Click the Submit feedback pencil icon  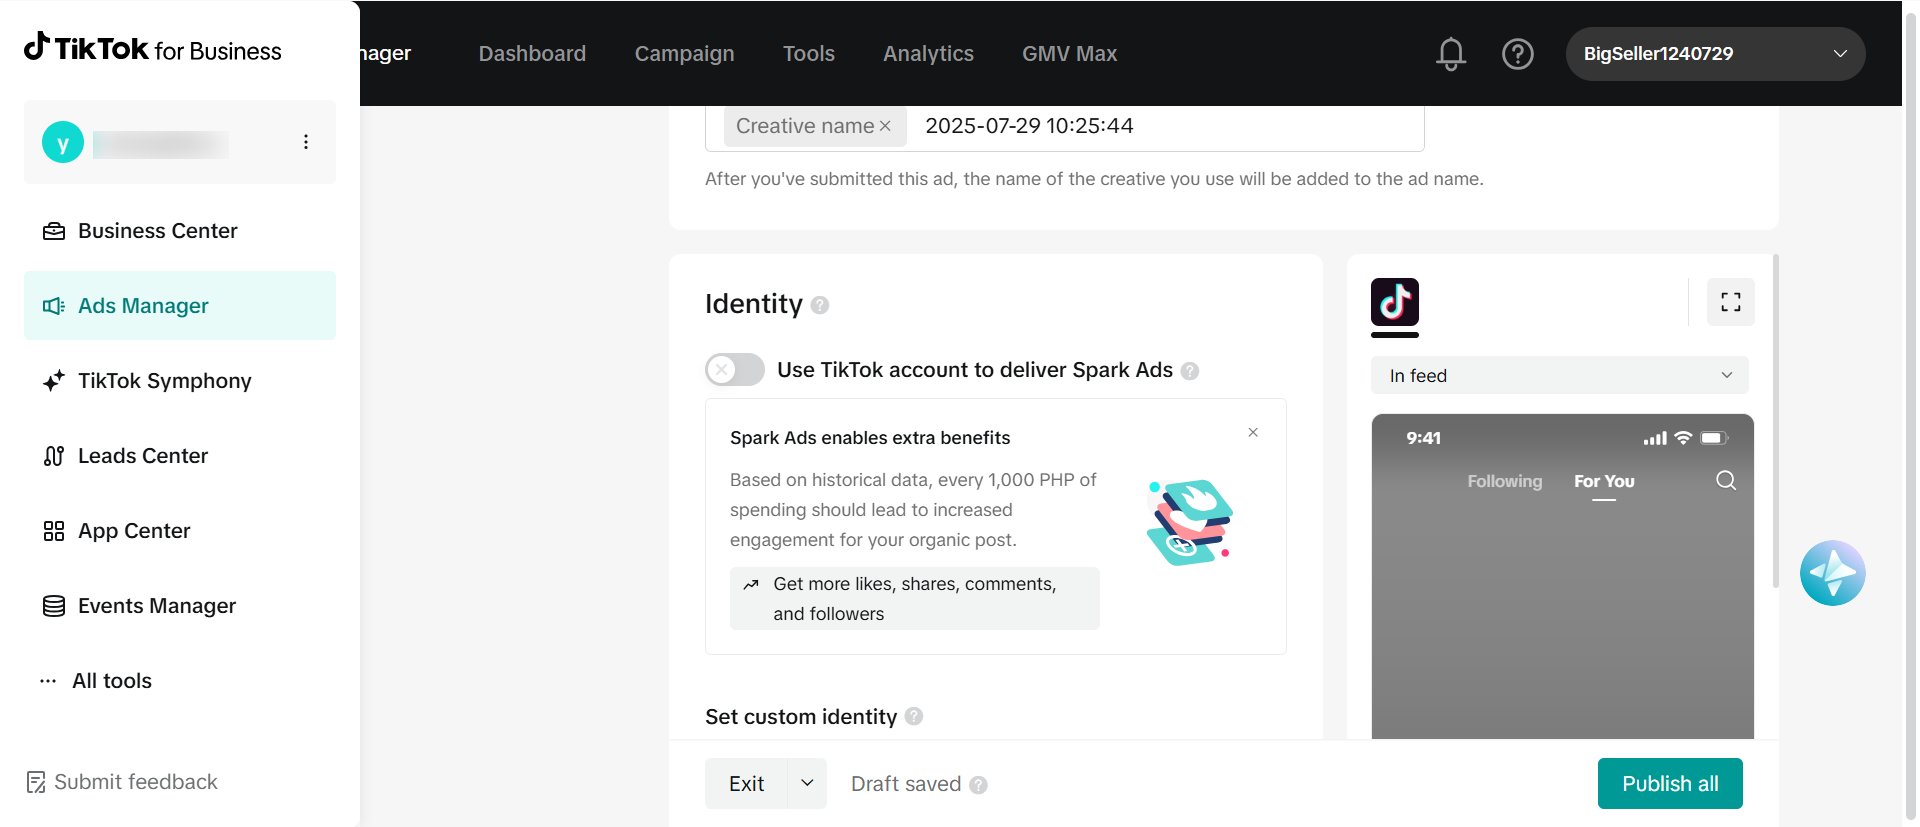point(36,782)
